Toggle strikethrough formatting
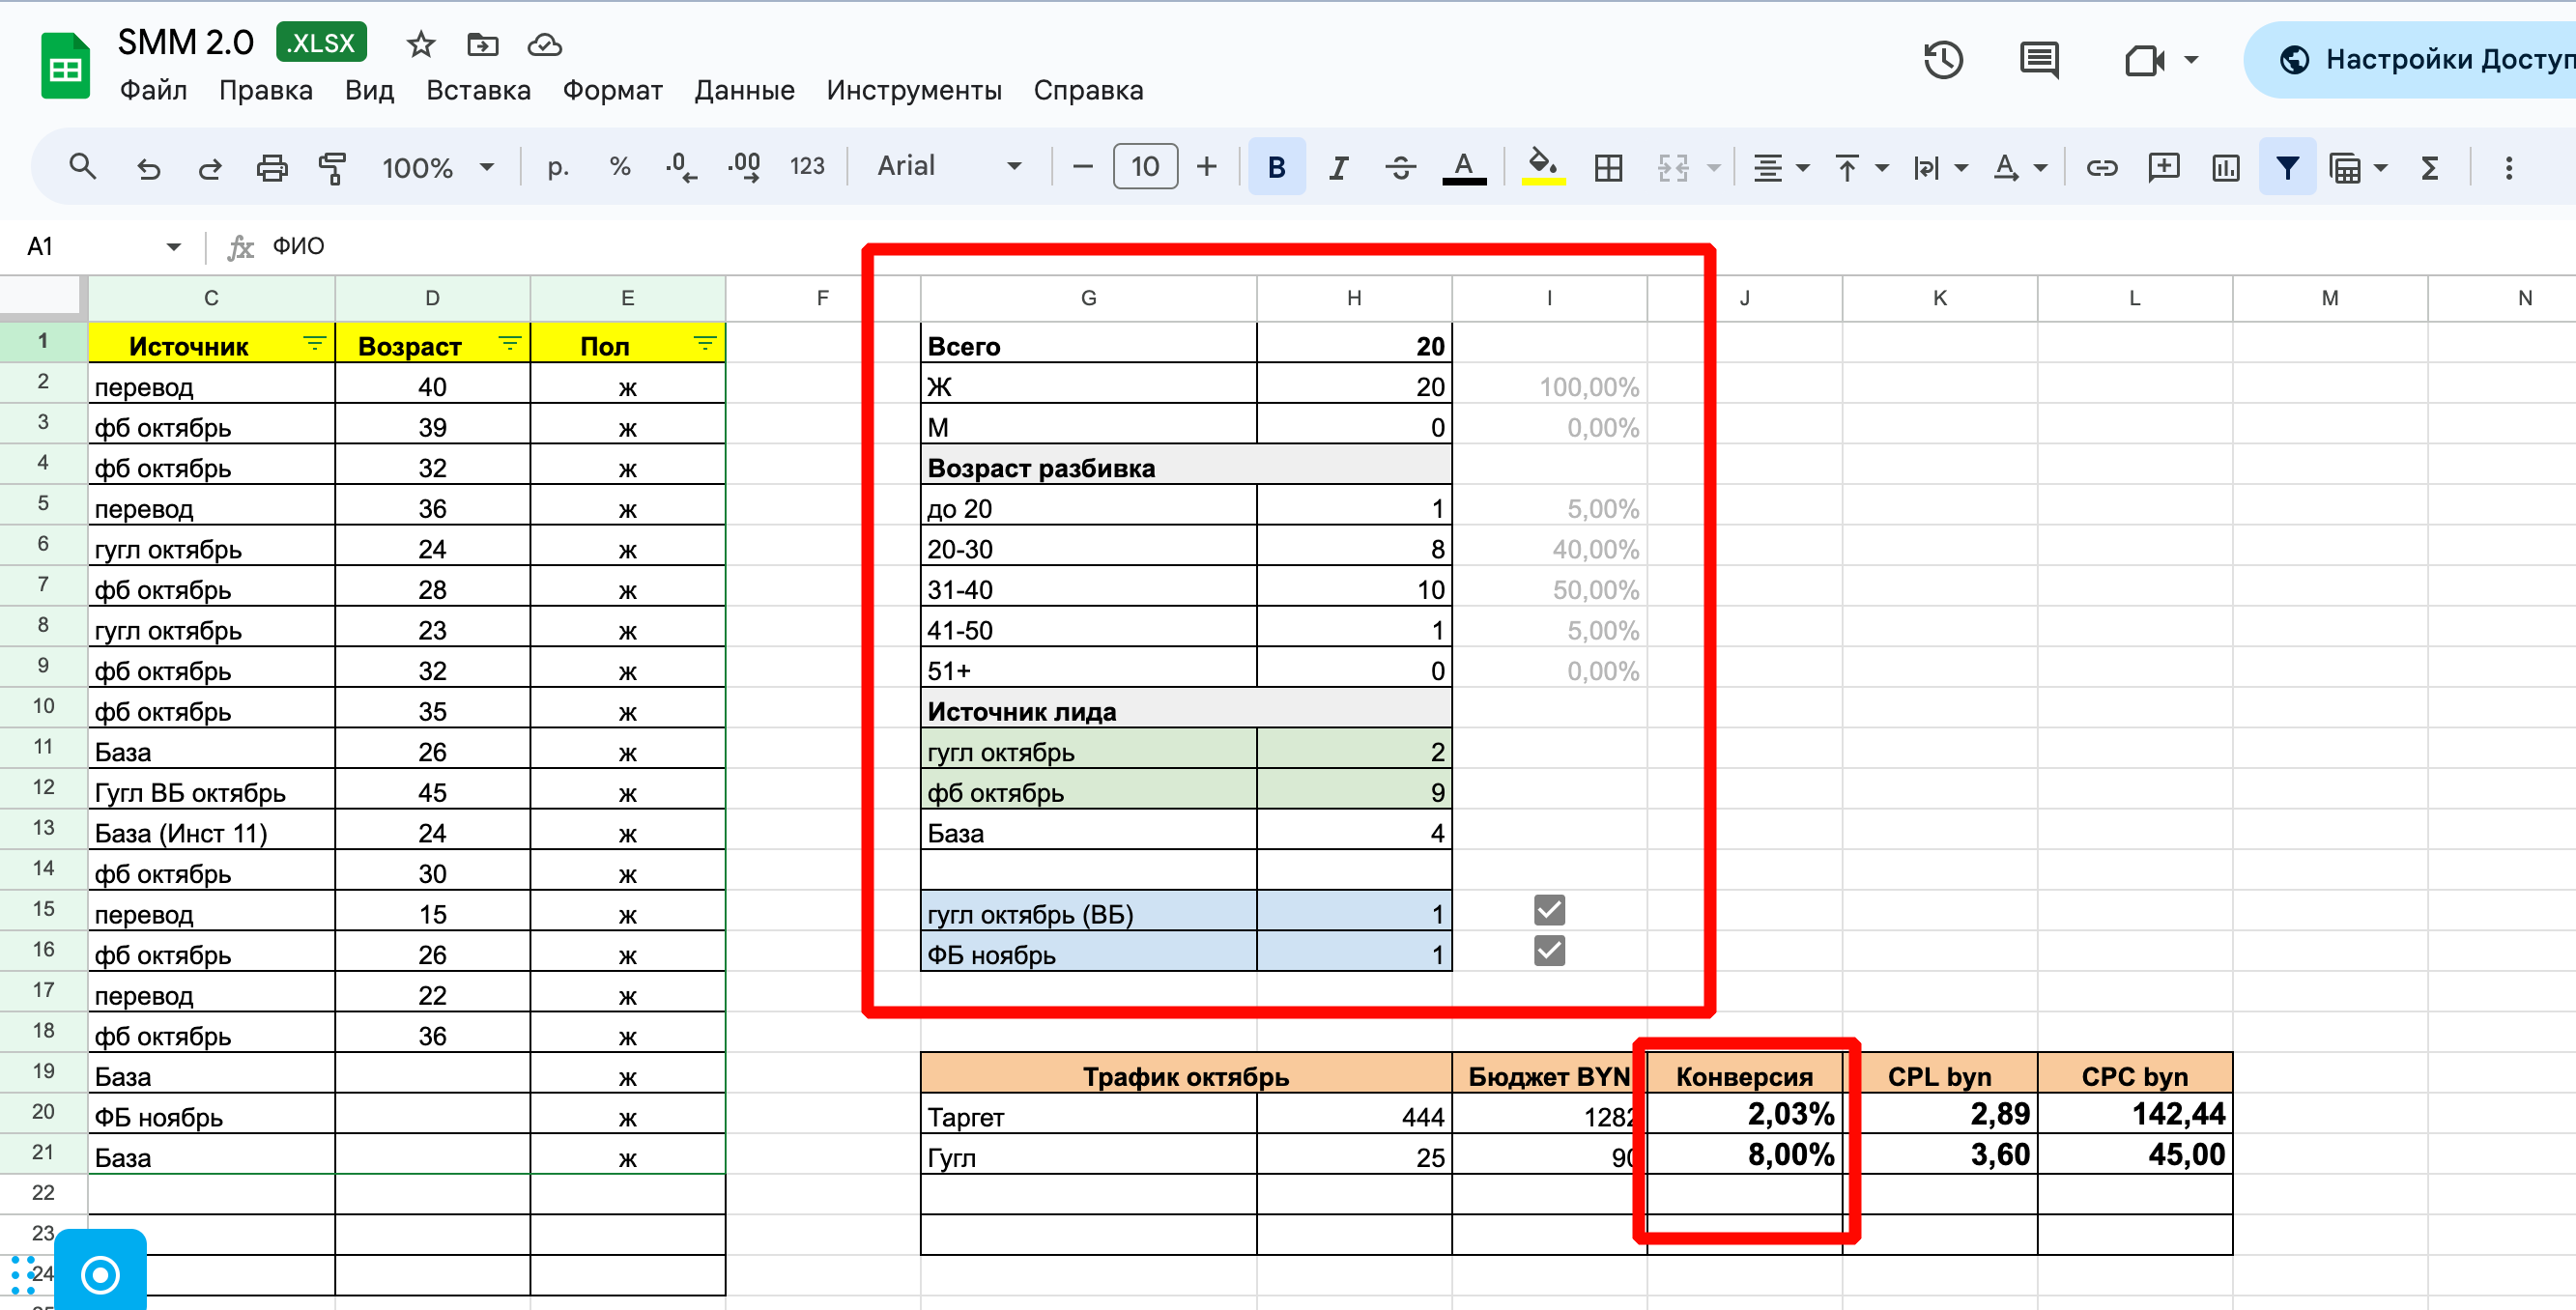The height and width of the screenshot is (1310, 2576). point(1400,167)
